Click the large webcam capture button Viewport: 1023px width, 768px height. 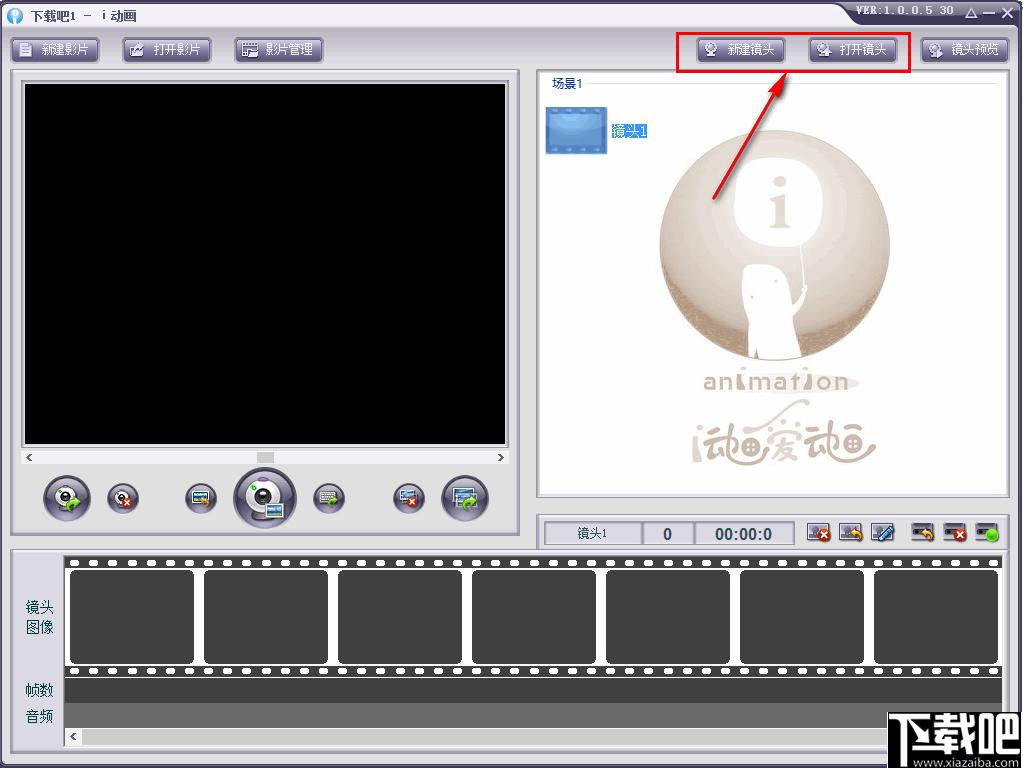pos(265,498)
